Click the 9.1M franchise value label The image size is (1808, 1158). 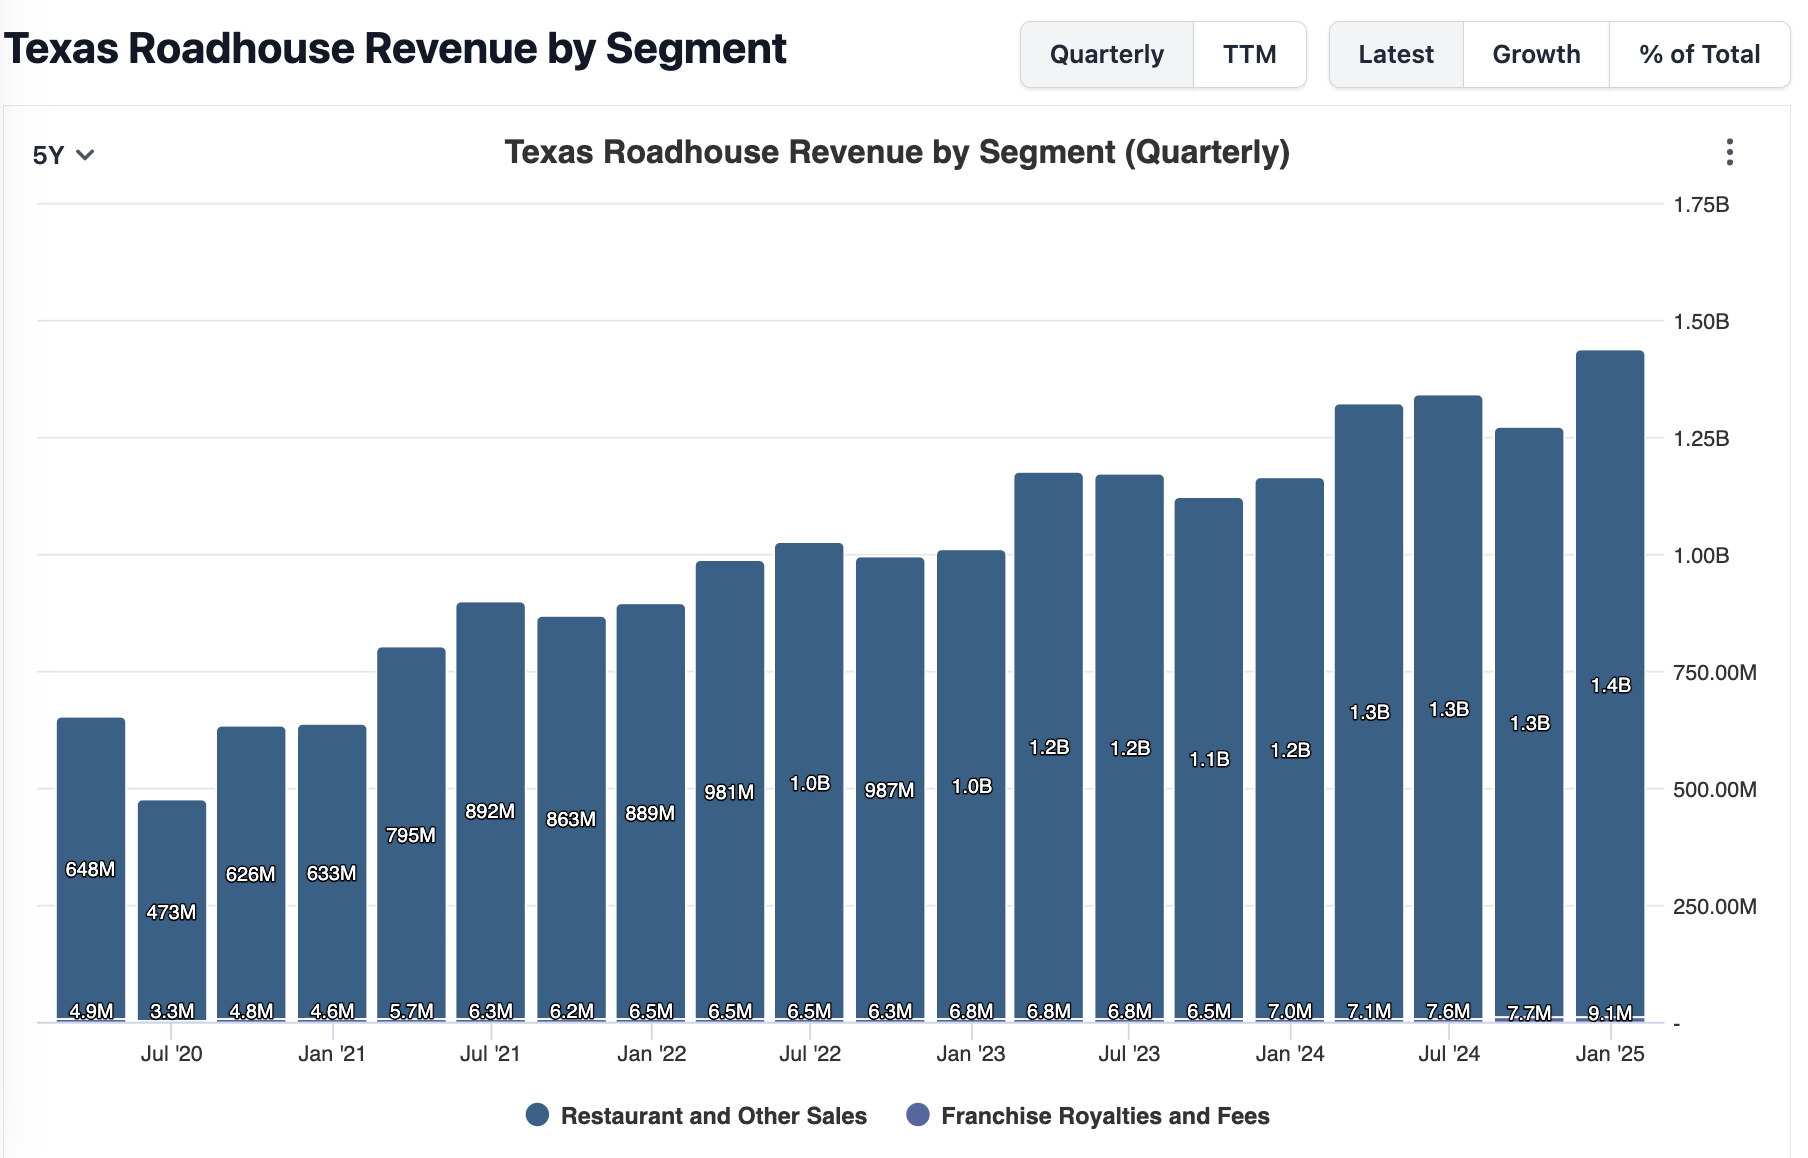click(x=1610, y=1013)
